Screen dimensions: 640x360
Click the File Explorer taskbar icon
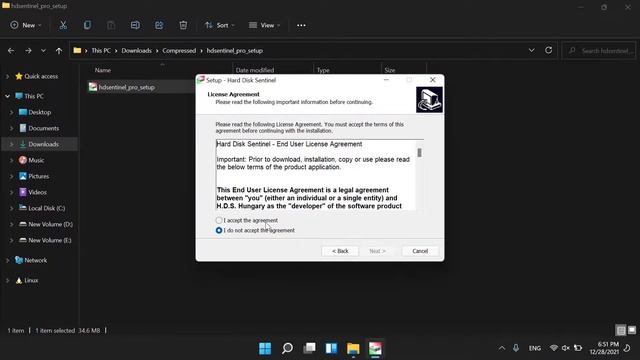click(353, 348)
